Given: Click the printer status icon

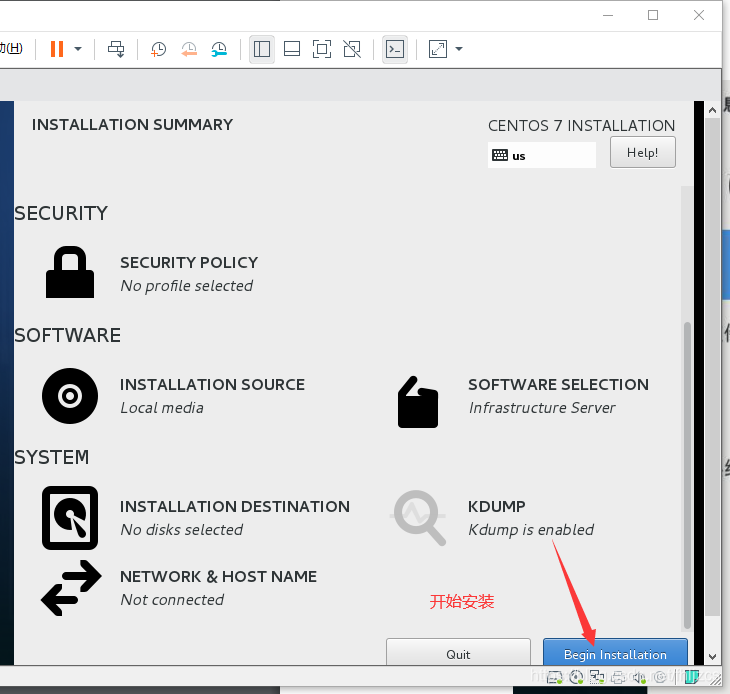Looking at the screenshot, I should click(x=618, y=678).
